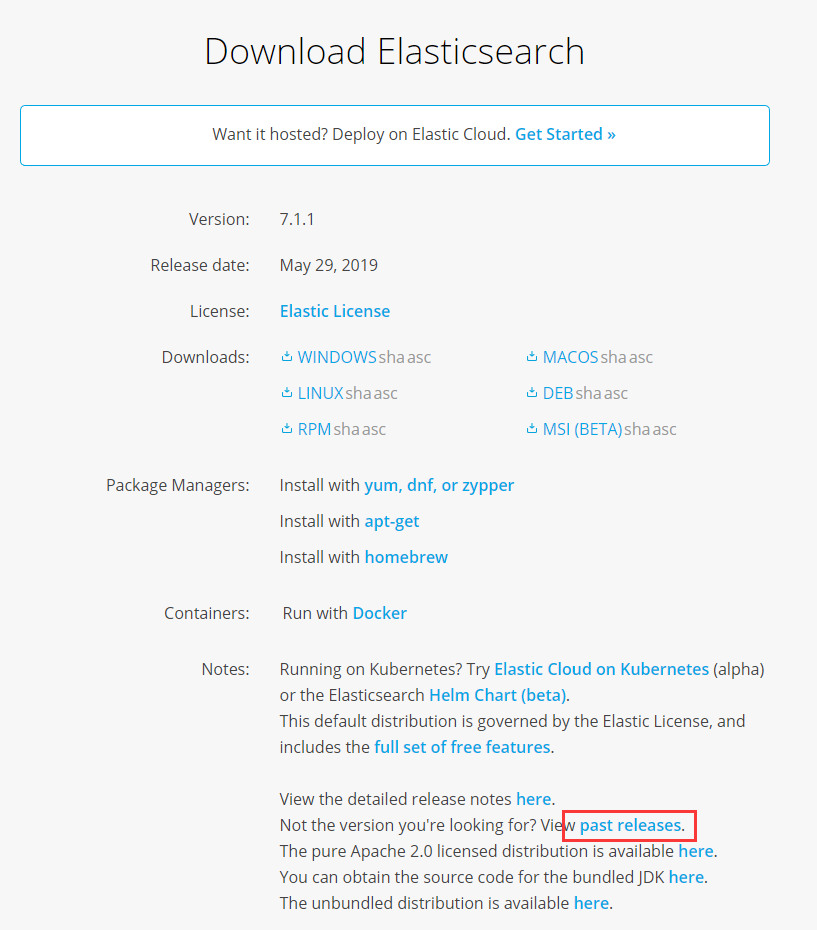
Task: Click the download icon beside DEB
Action: [x=532, y=393]
